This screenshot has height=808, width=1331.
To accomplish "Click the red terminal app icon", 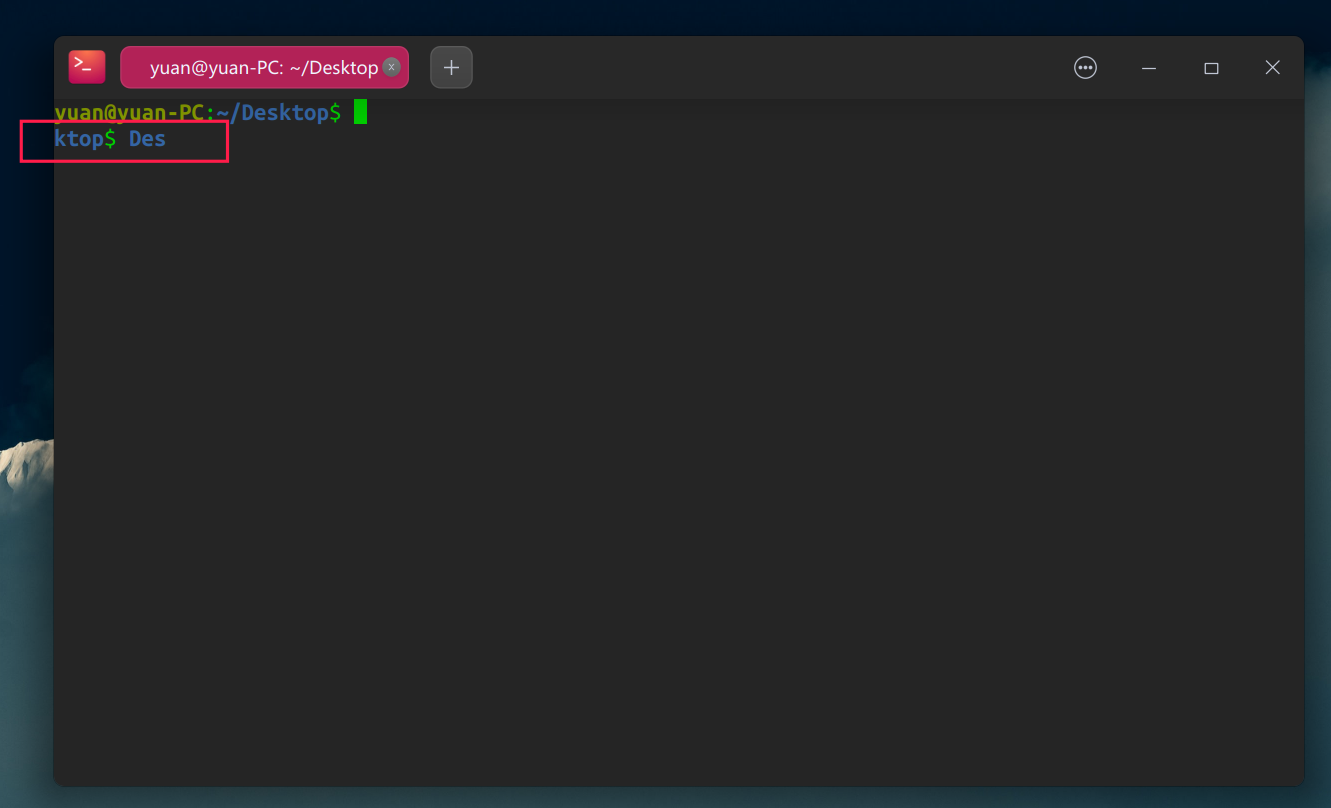I will pos(87,67).
